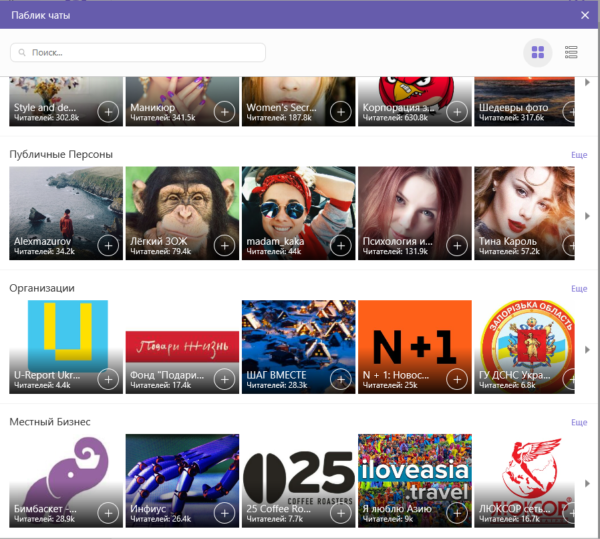Screen dimensions: 600x539
Task: Add Инфиус chat via plus icon
Action: point(225,513)
